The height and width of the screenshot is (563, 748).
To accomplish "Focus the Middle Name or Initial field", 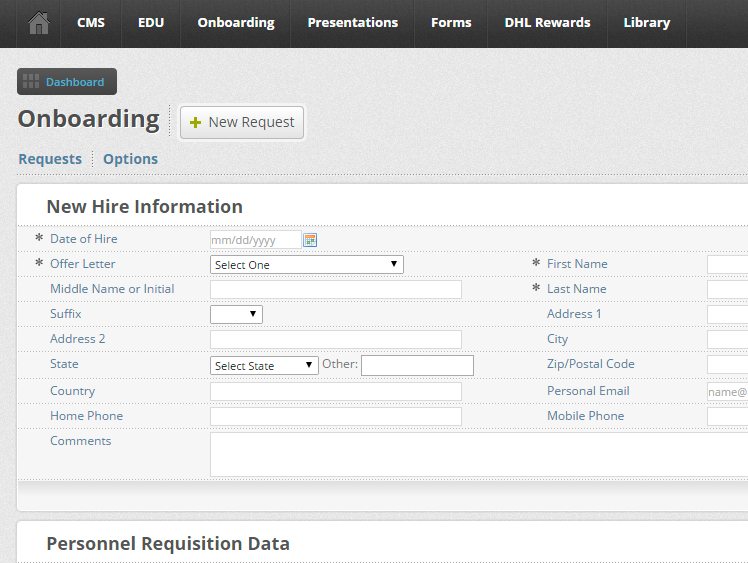I will pos(336,290).
